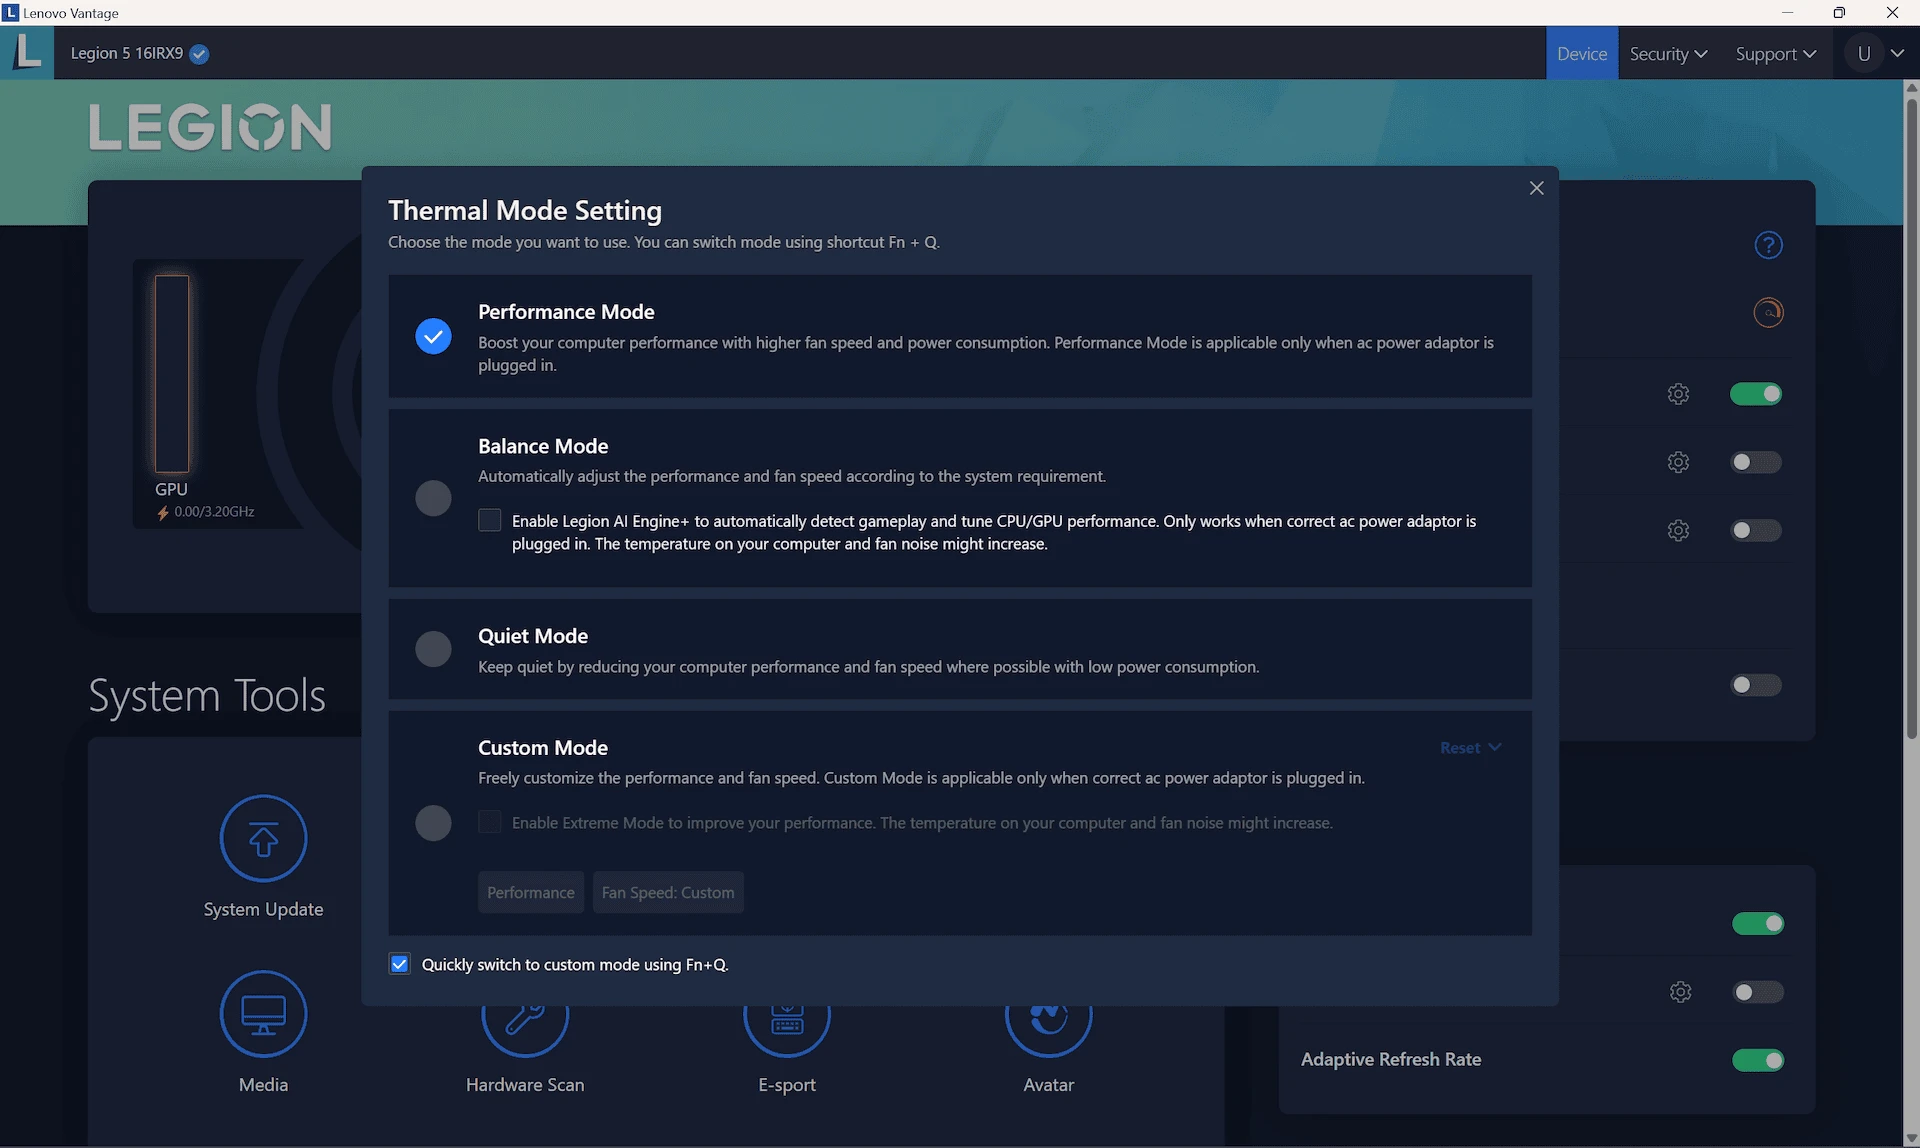Click the Performance Mode title text
This screenshot has height=1148, width=1920.
tap(566, 312)
